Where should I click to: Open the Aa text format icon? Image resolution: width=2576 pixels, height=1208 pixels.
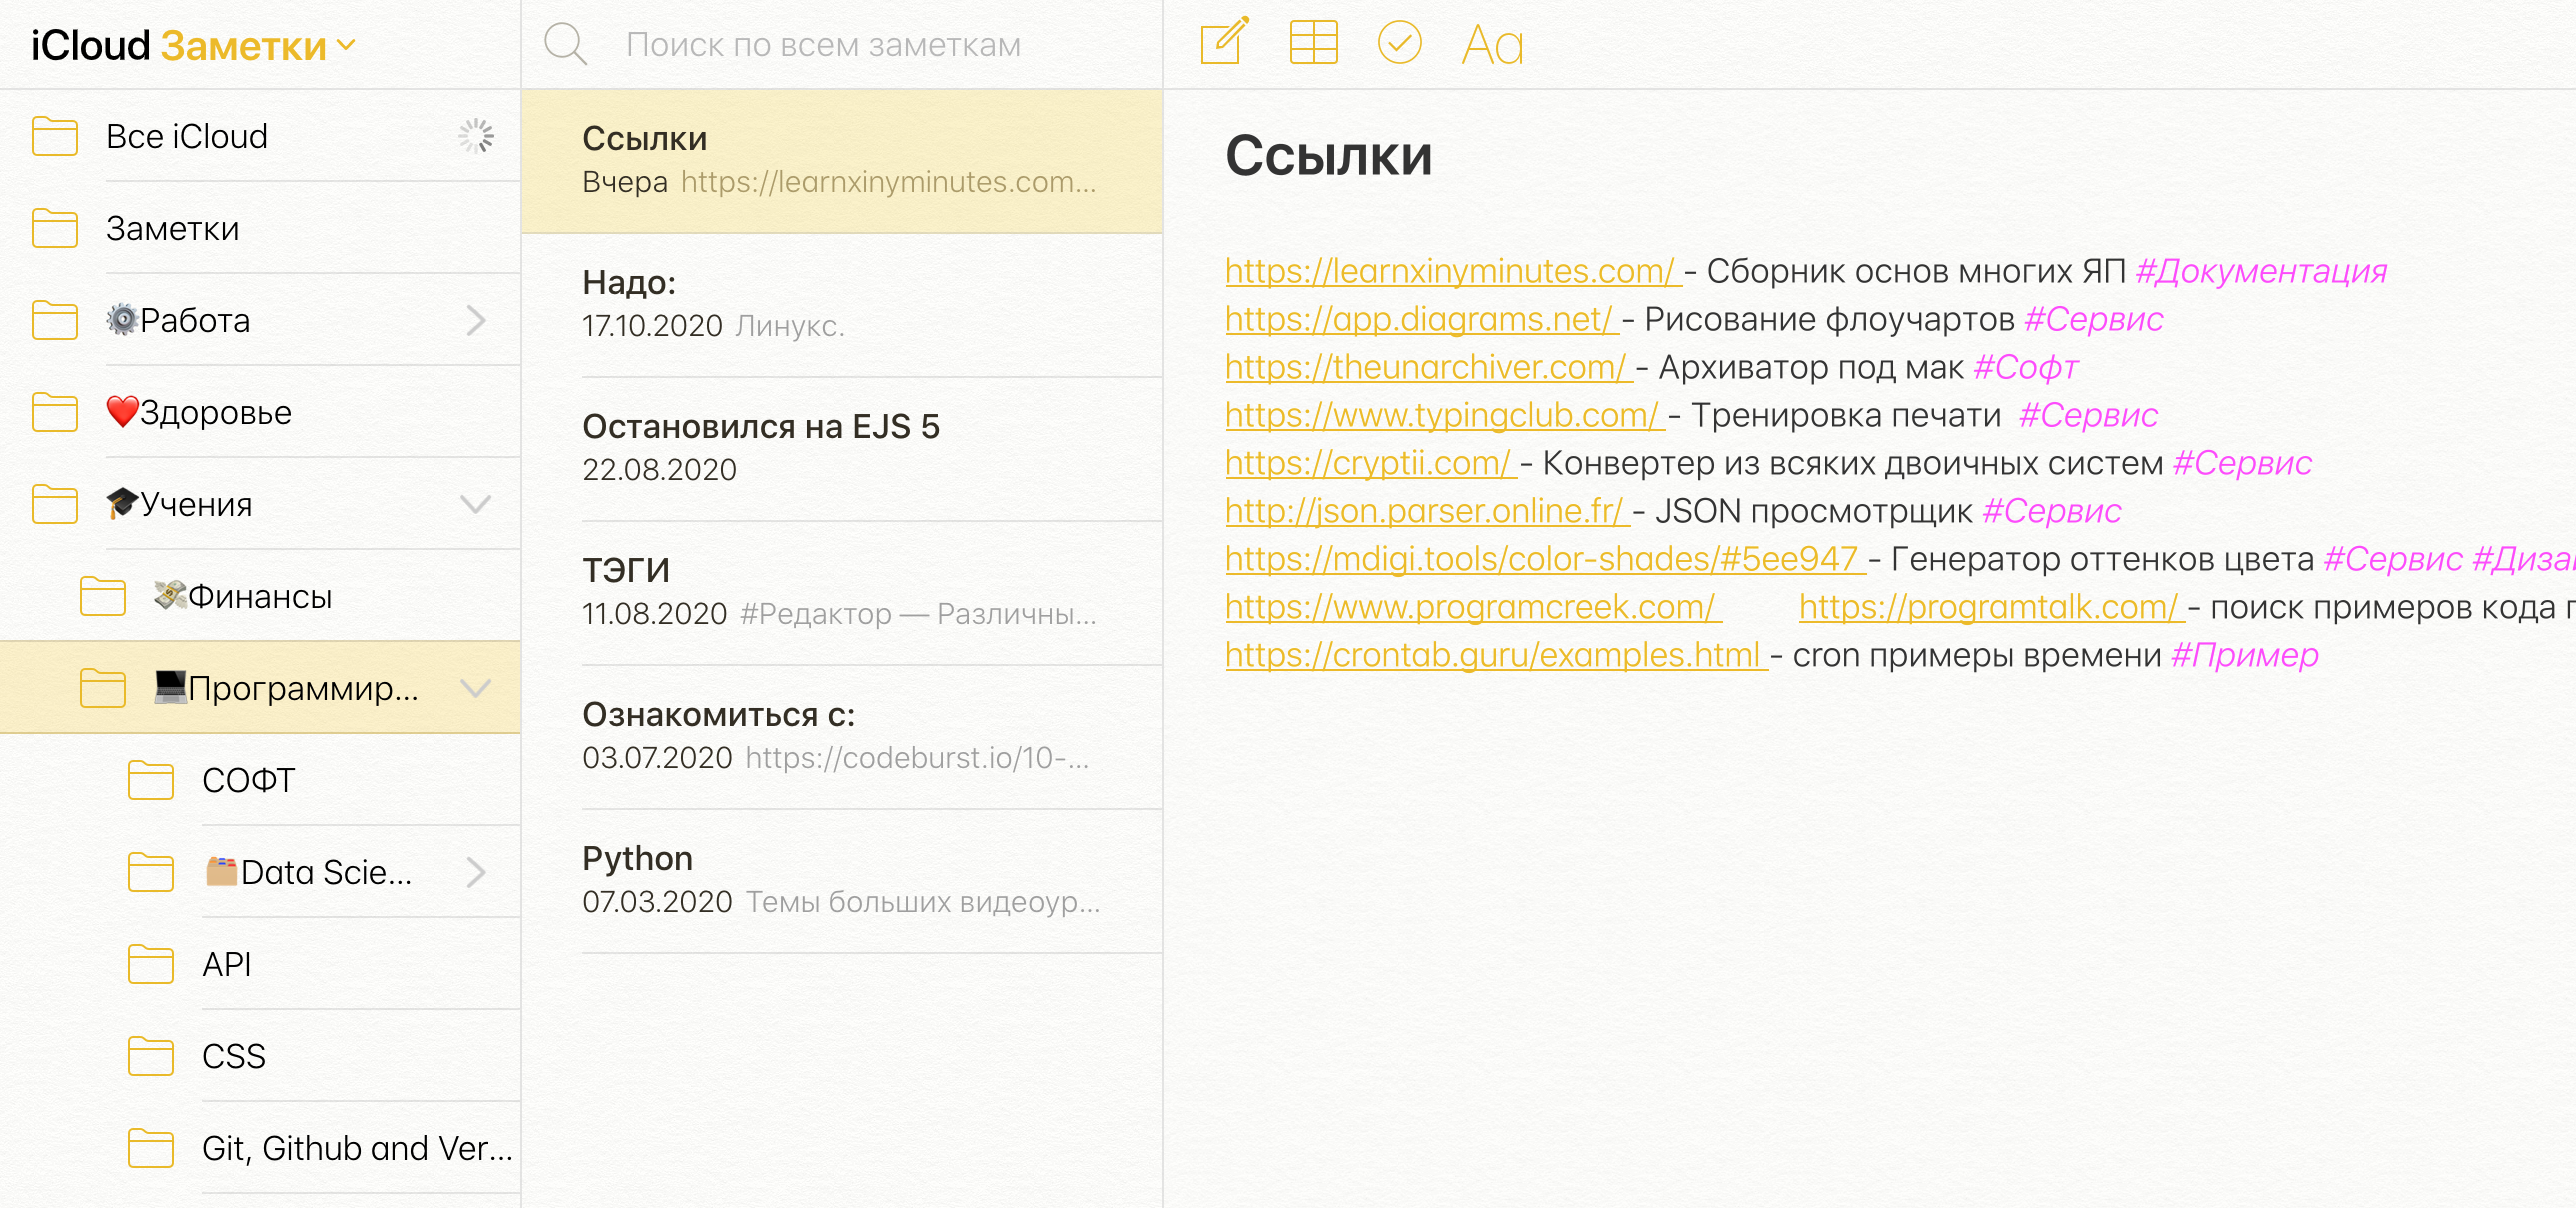click(x=1492, y=45)
